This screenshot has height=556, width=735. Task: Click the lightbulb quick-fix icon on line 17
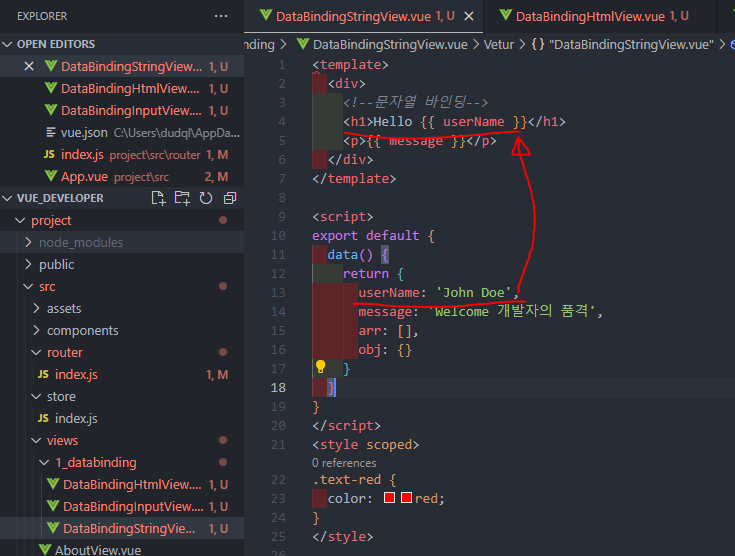pyautogui.click(x=321, y=367)
